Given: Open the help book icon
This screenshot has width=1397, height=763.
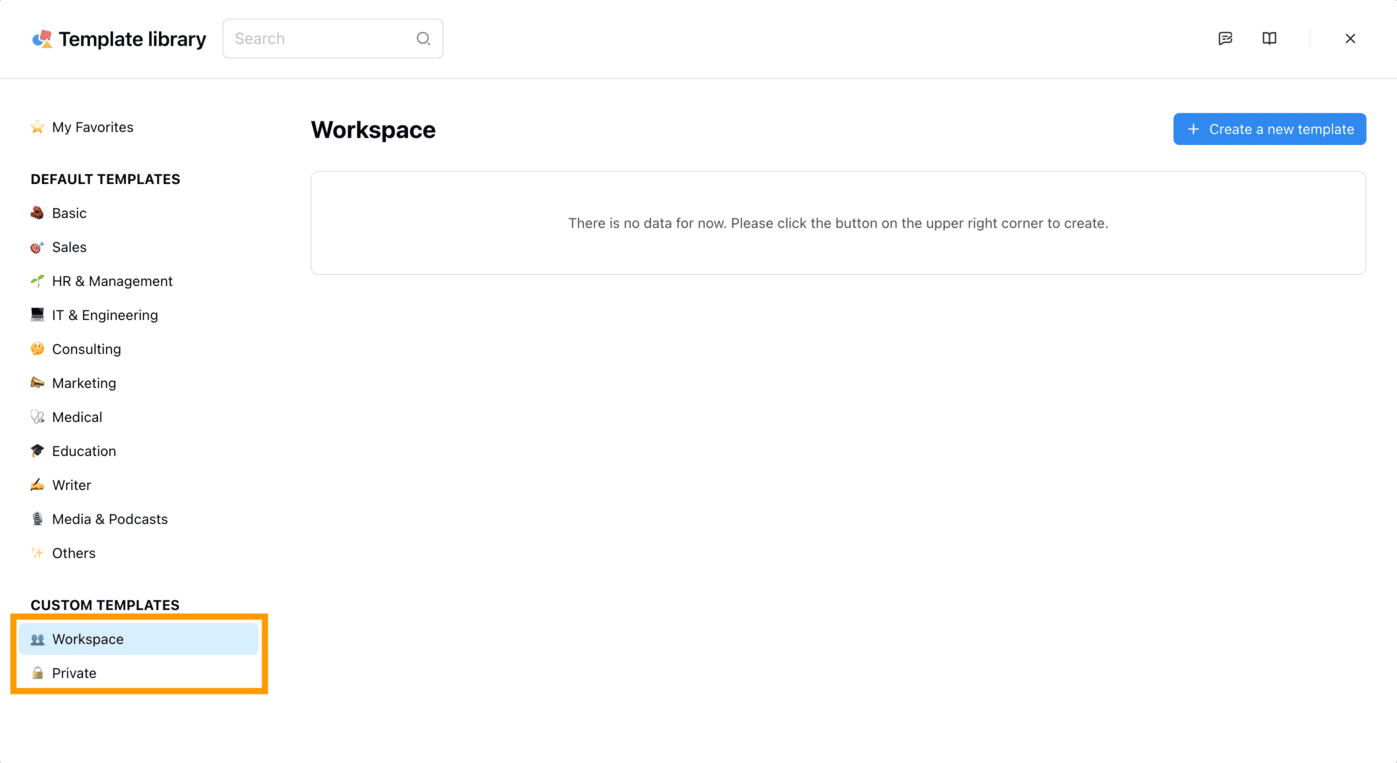Looking at the screenshot, I should [x=1269, y=39].
